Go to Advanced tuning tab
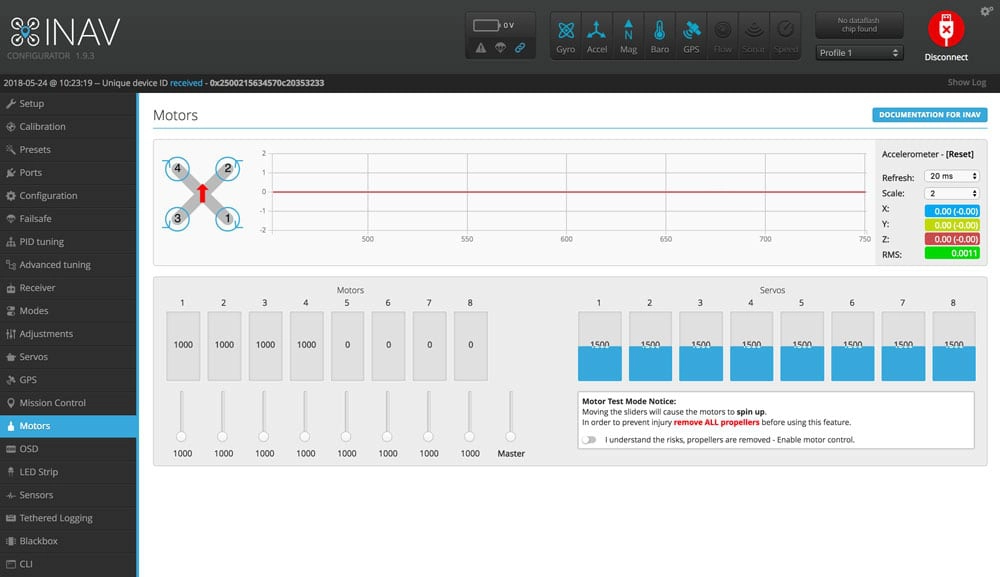Image resolution: width=1000 pixels, height=577 pixels. [68, 265]
